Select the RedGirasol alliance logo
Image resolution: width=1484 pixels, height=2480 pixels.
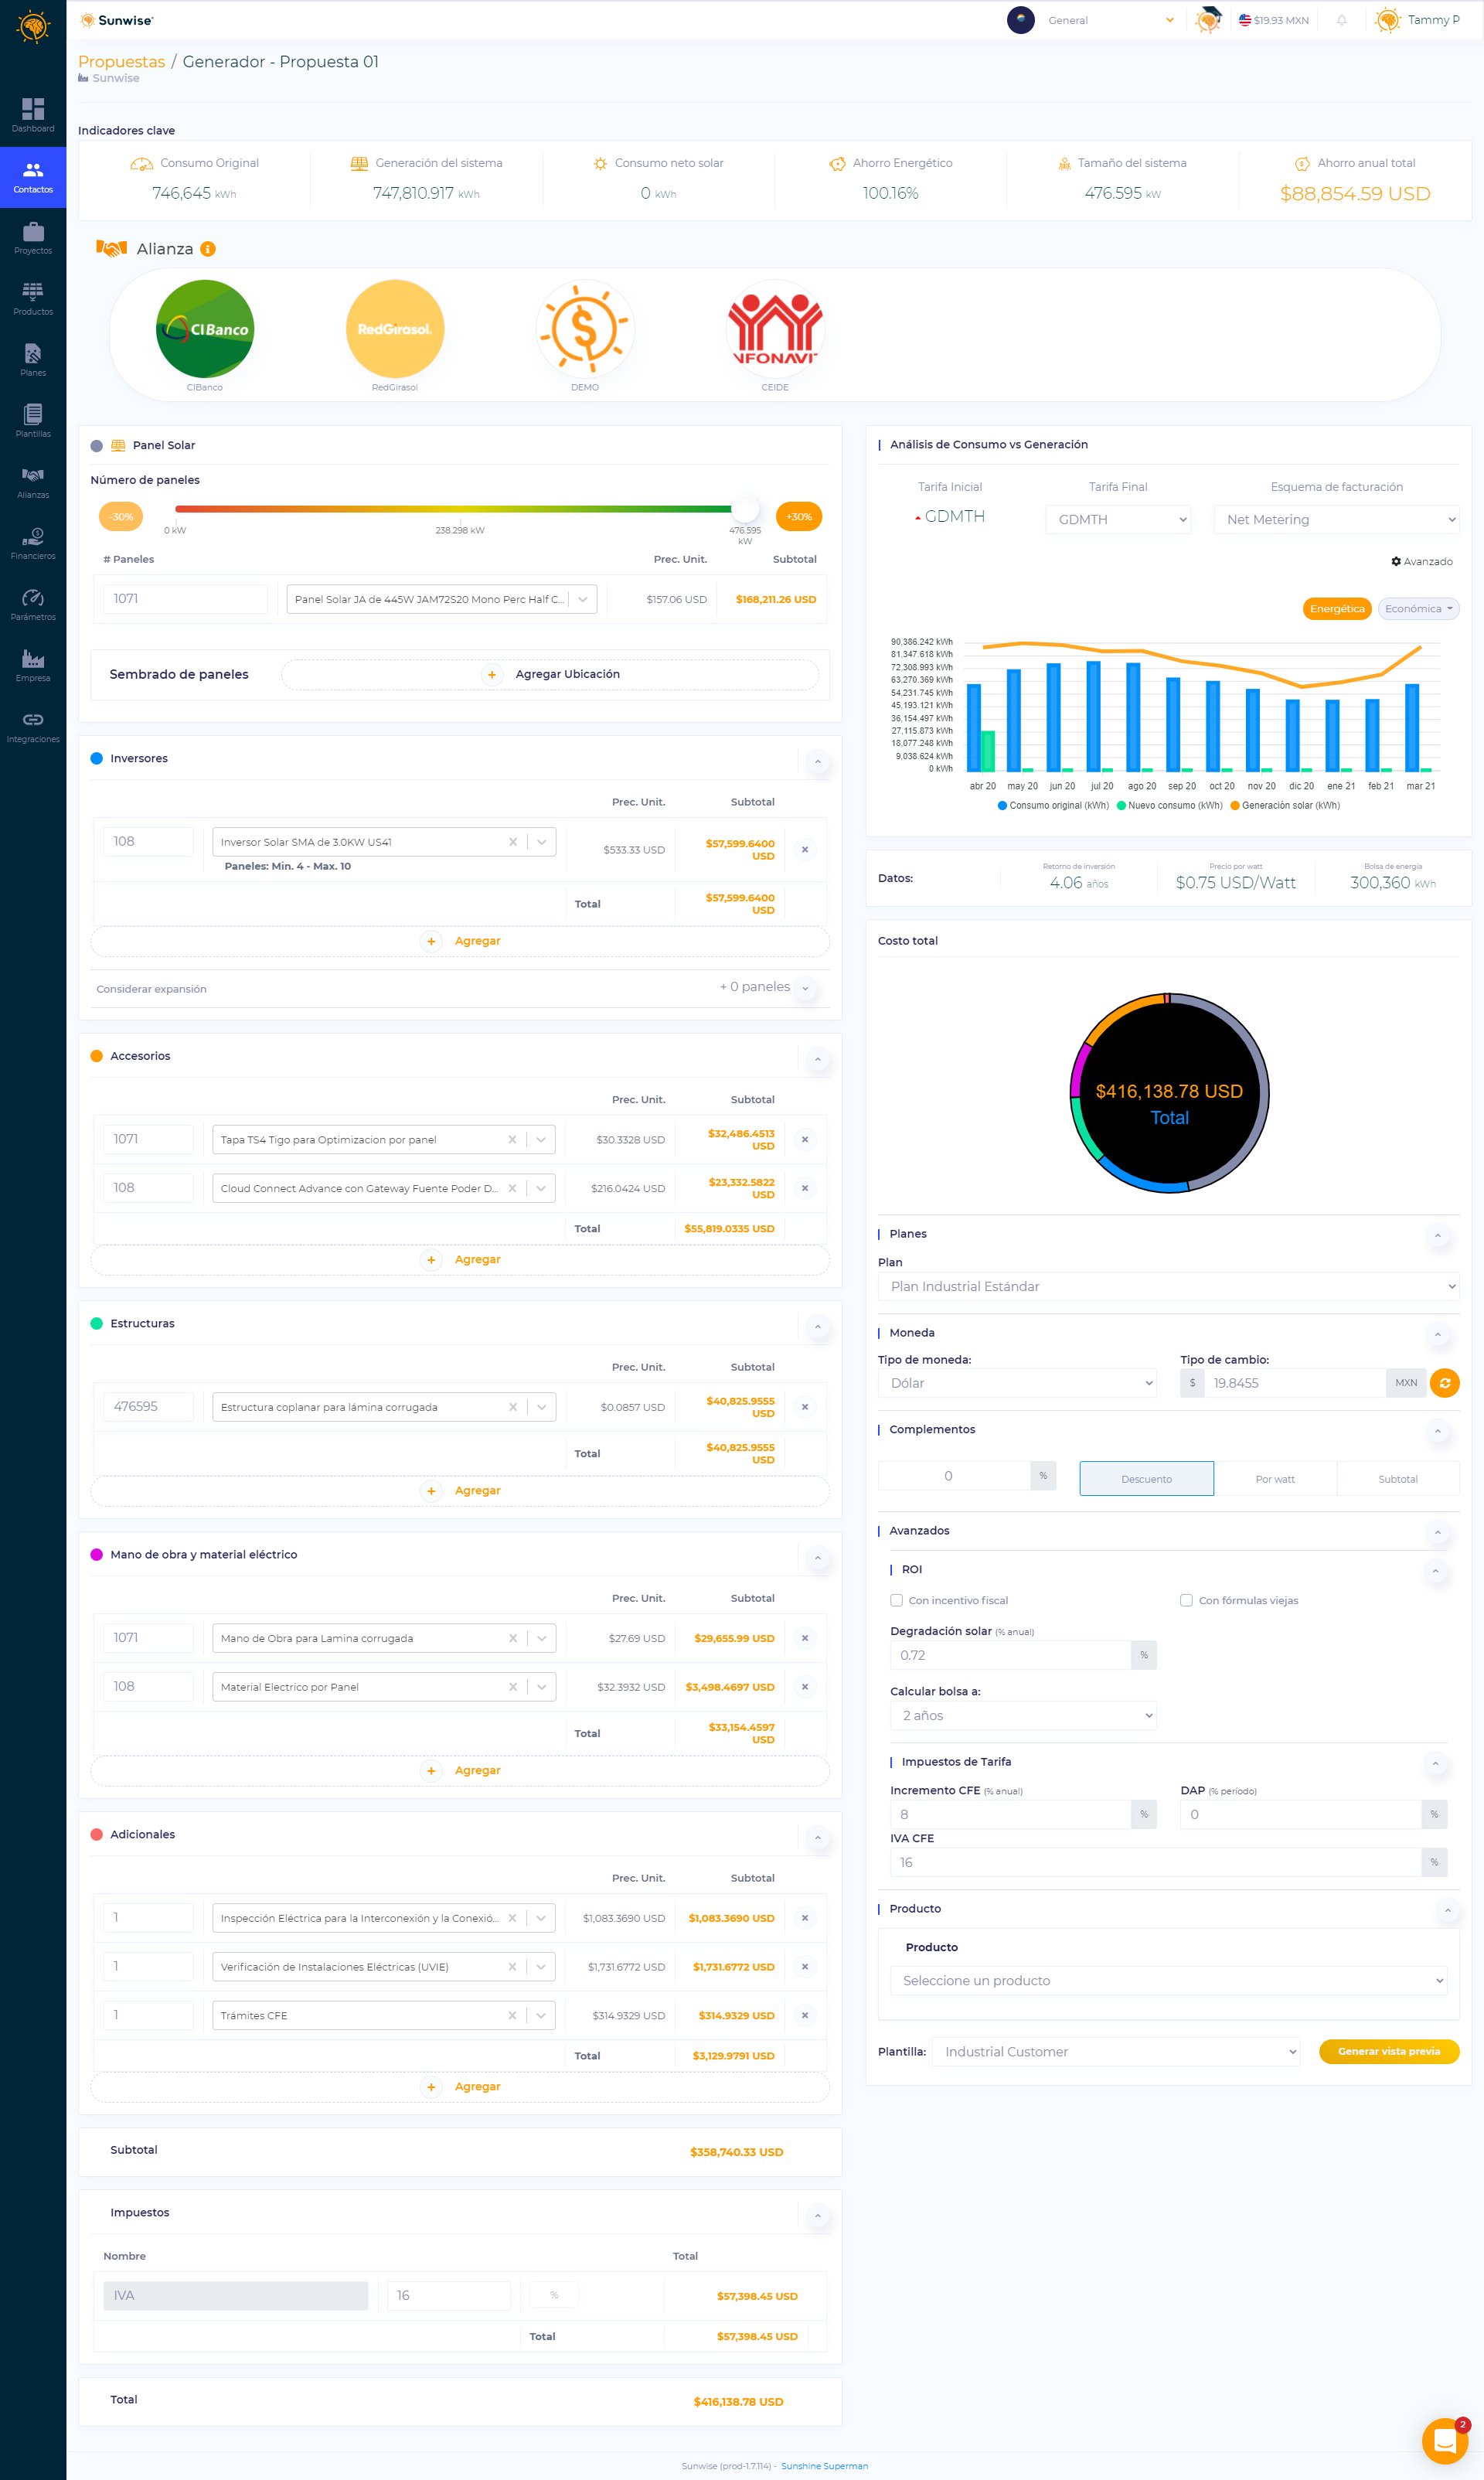click(395, 329)
